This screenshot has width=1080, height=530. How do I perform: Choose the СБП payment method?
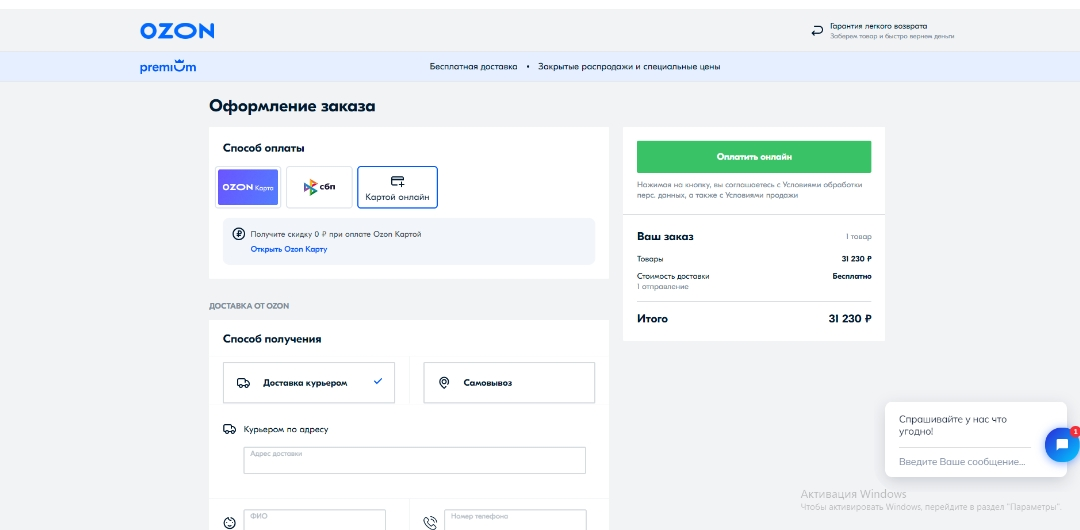(x=319, y=187)
